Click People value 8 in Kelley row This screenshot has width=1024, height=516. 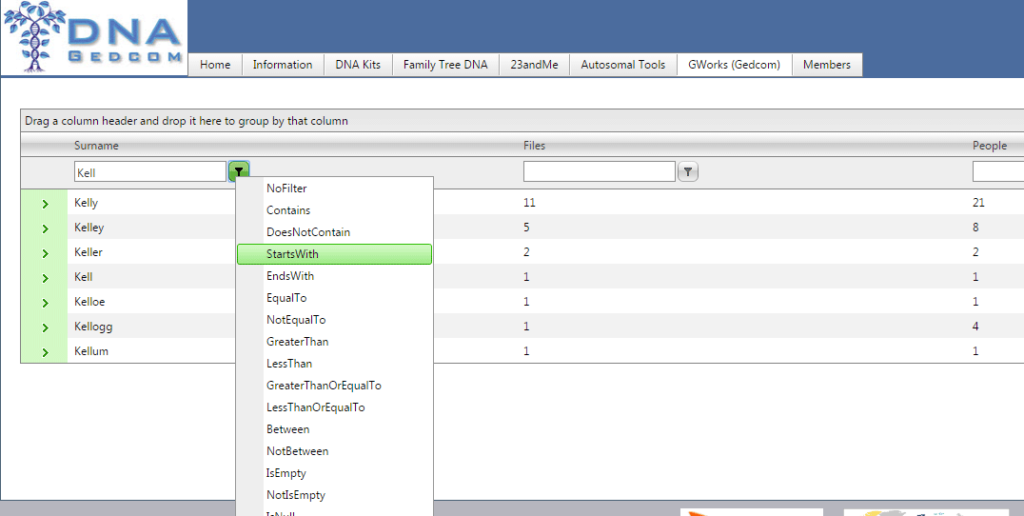click(x=976, y=228)
